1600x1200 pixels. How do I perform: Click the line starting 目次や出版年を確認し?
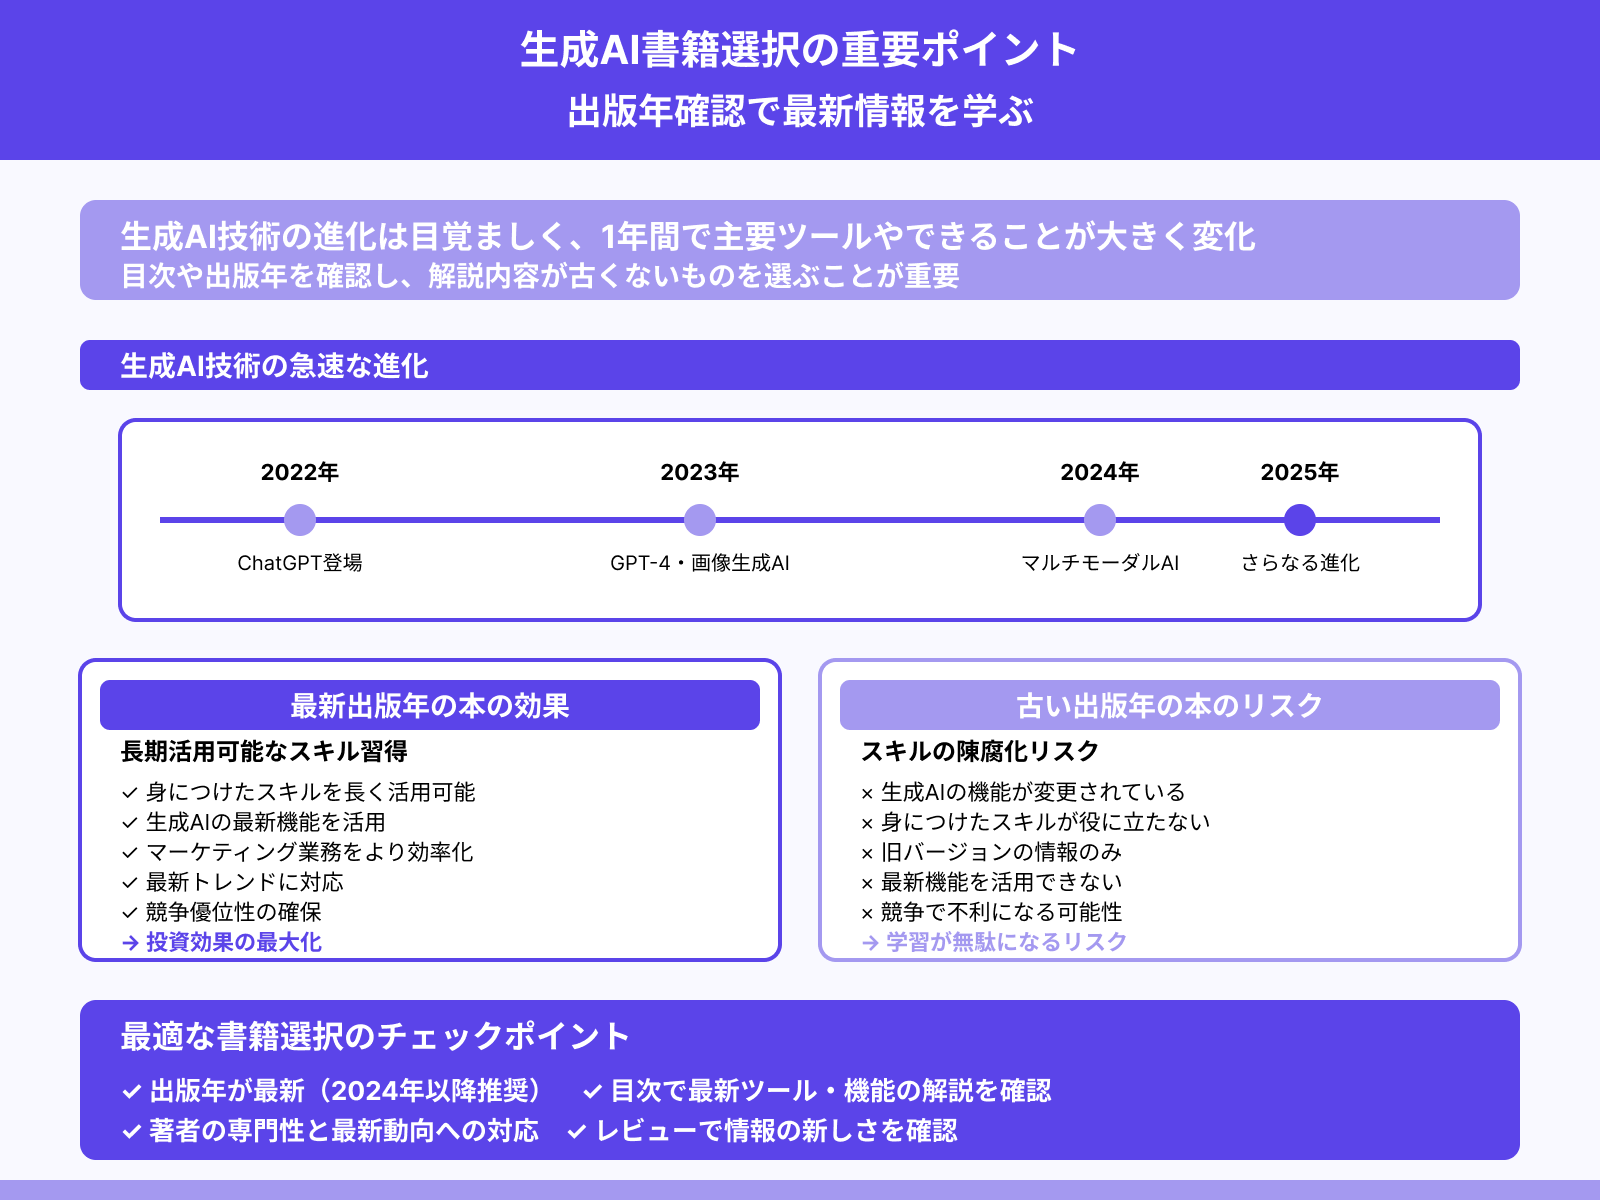(x=540, y=276)
